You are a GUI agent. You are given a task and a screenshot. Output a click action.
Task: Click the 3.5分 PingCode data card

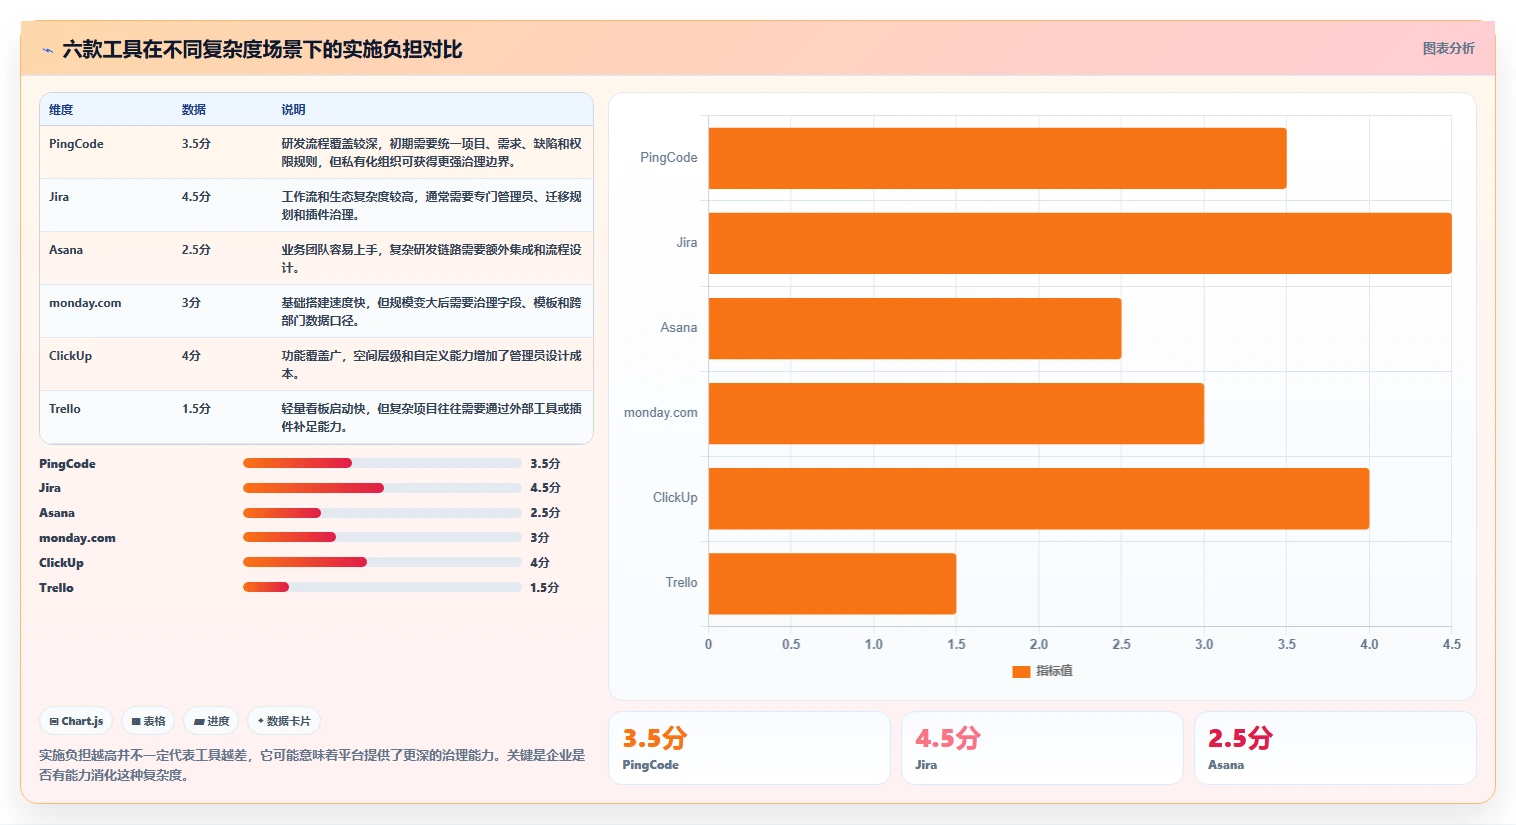749,748
